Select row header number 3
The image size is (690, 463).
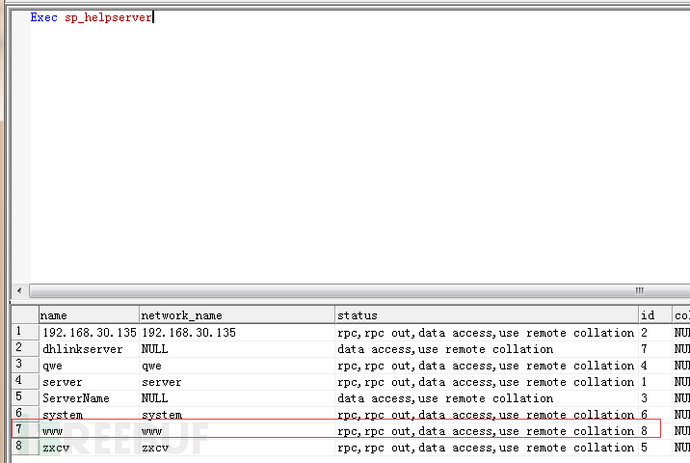pos(25,365)
